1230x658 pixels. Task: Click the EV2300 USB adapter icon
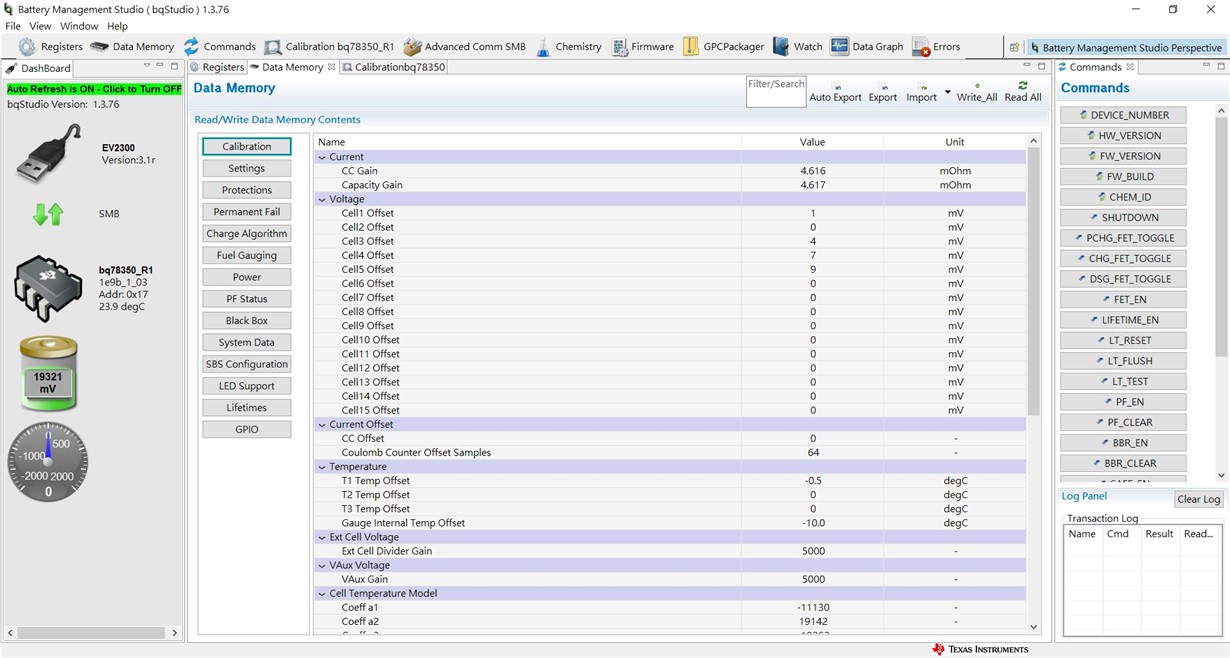point(49,153)
